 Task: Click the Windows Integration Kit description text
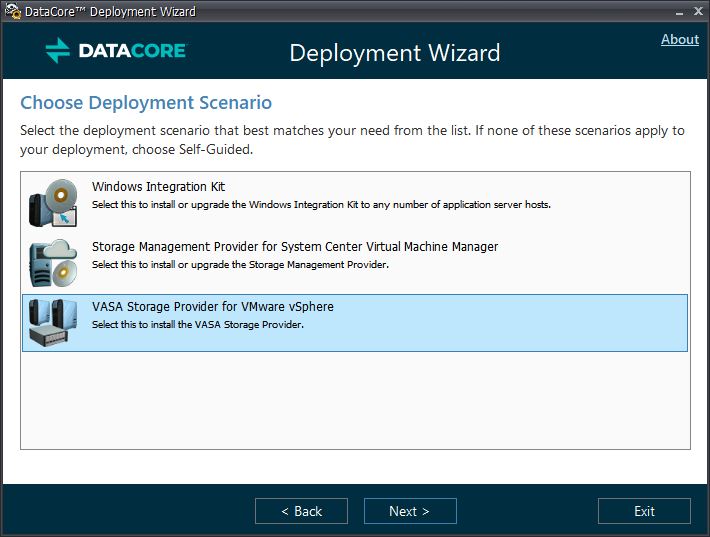pos(320,205)
